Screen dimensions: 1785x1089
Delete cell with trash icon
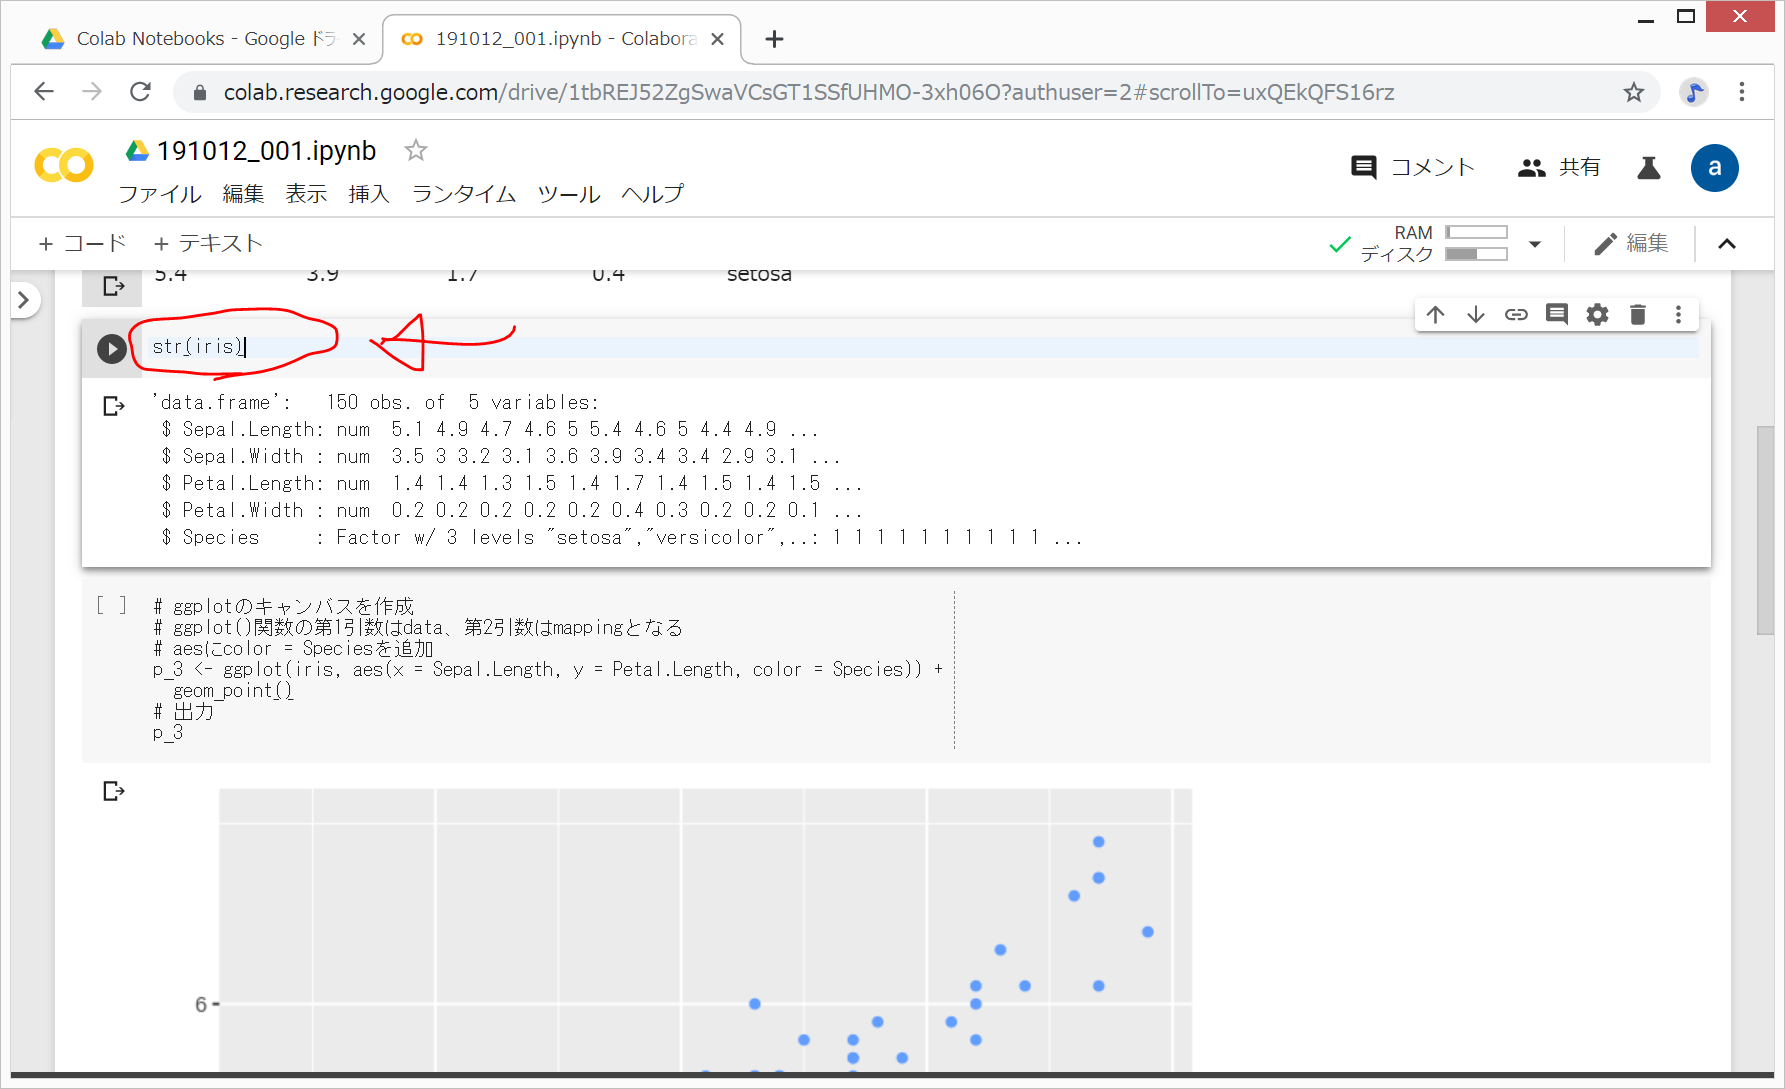click(x=1637, y=315)
